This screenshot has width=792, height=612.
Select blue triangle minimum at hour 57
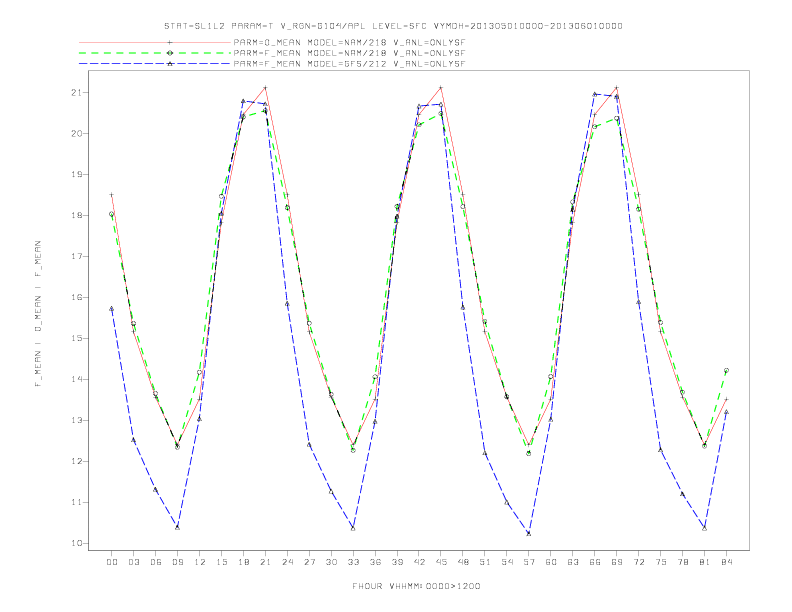point(529,533)
